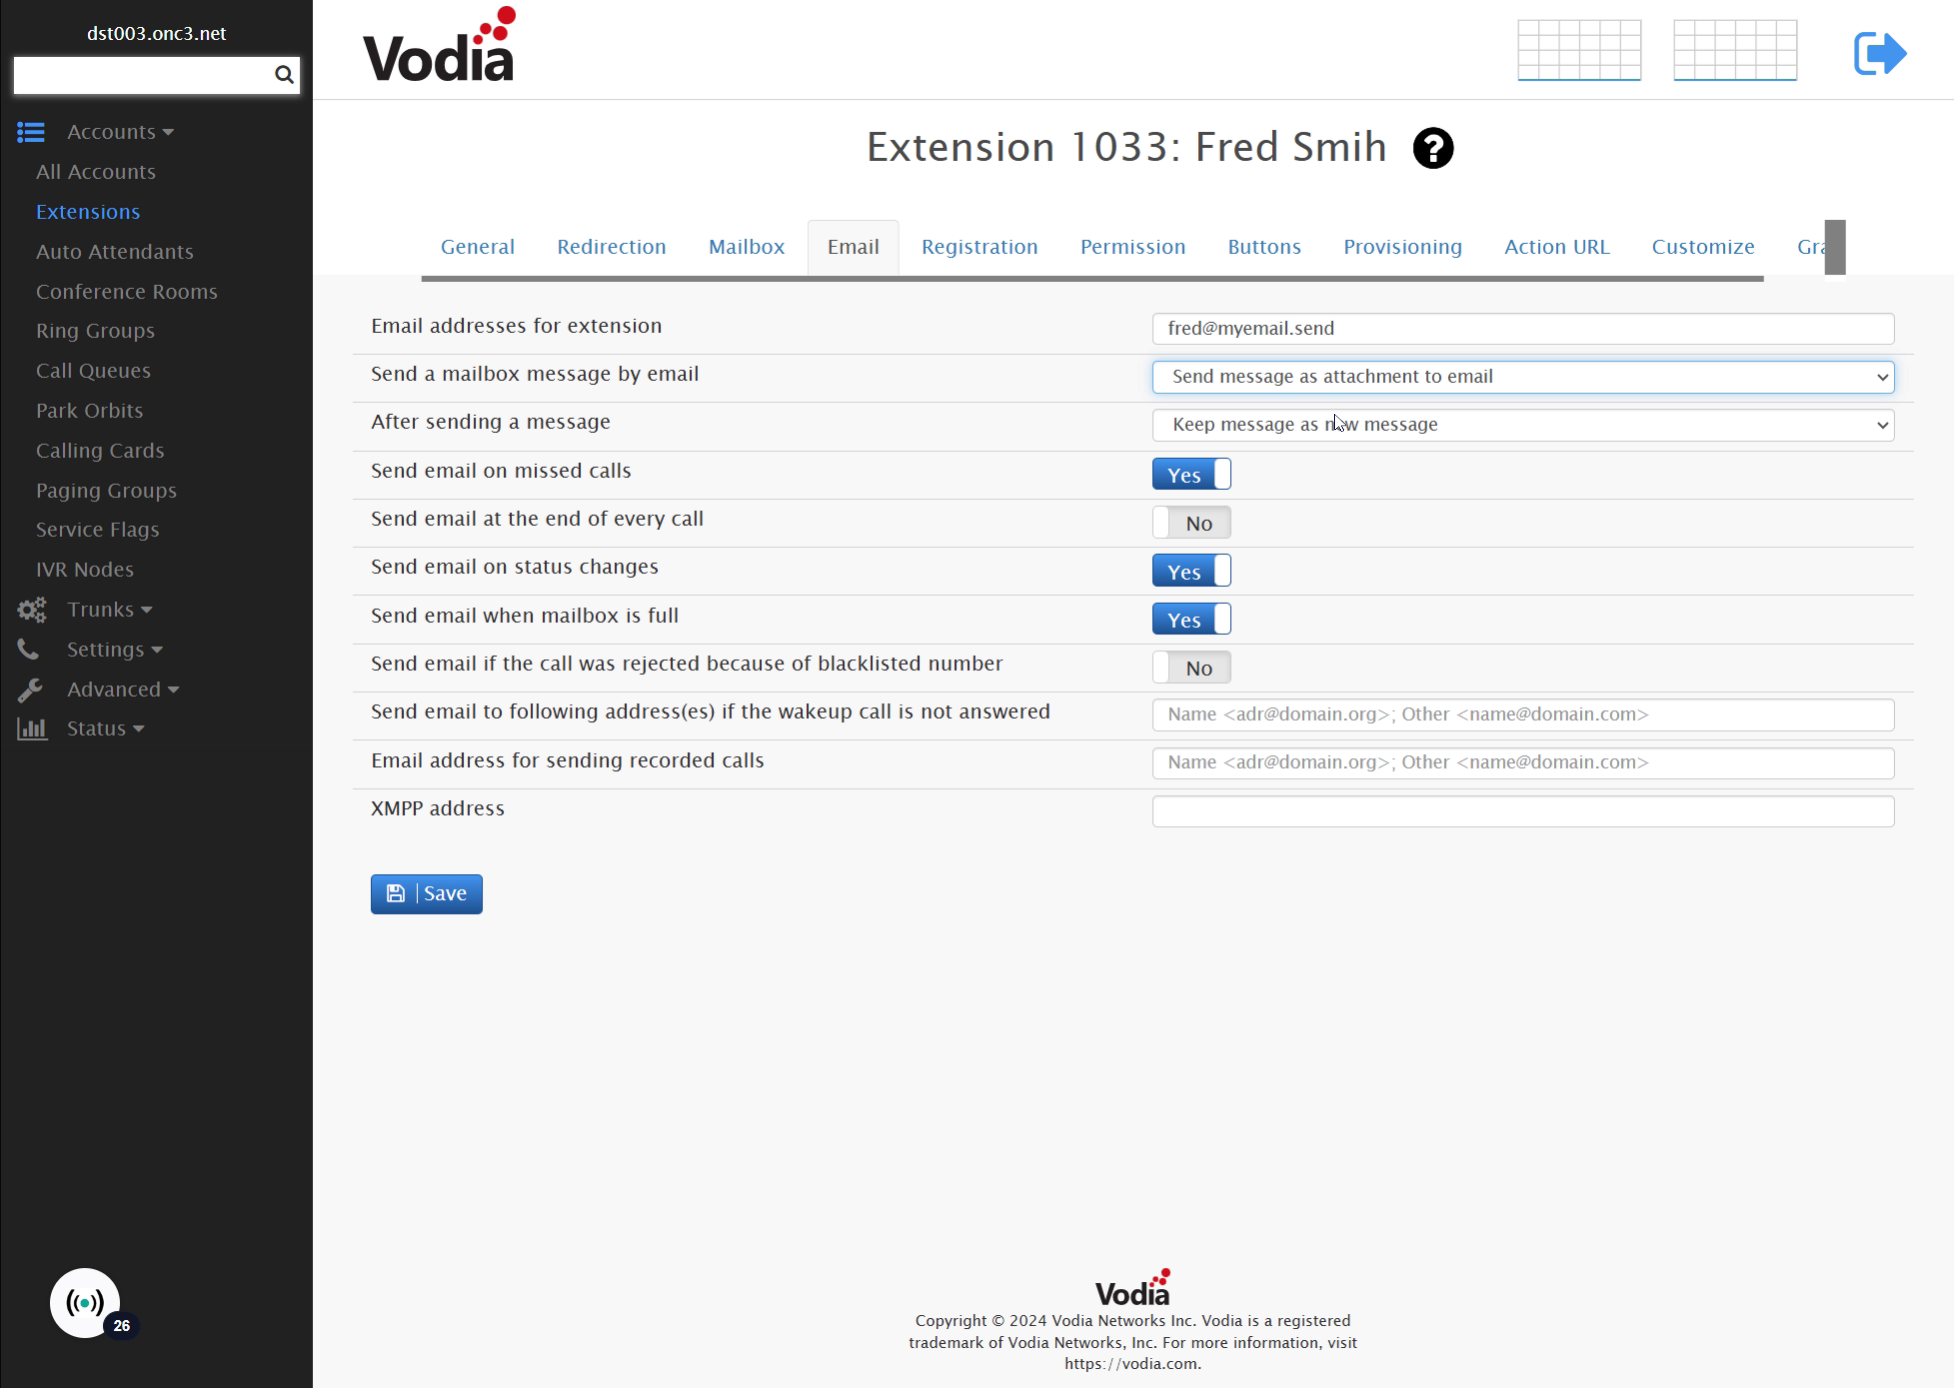Toggle Send email on status changes
The width and height of the screenshot is (1954, 1388).
pyautogui.click(x=1191, y=571)
